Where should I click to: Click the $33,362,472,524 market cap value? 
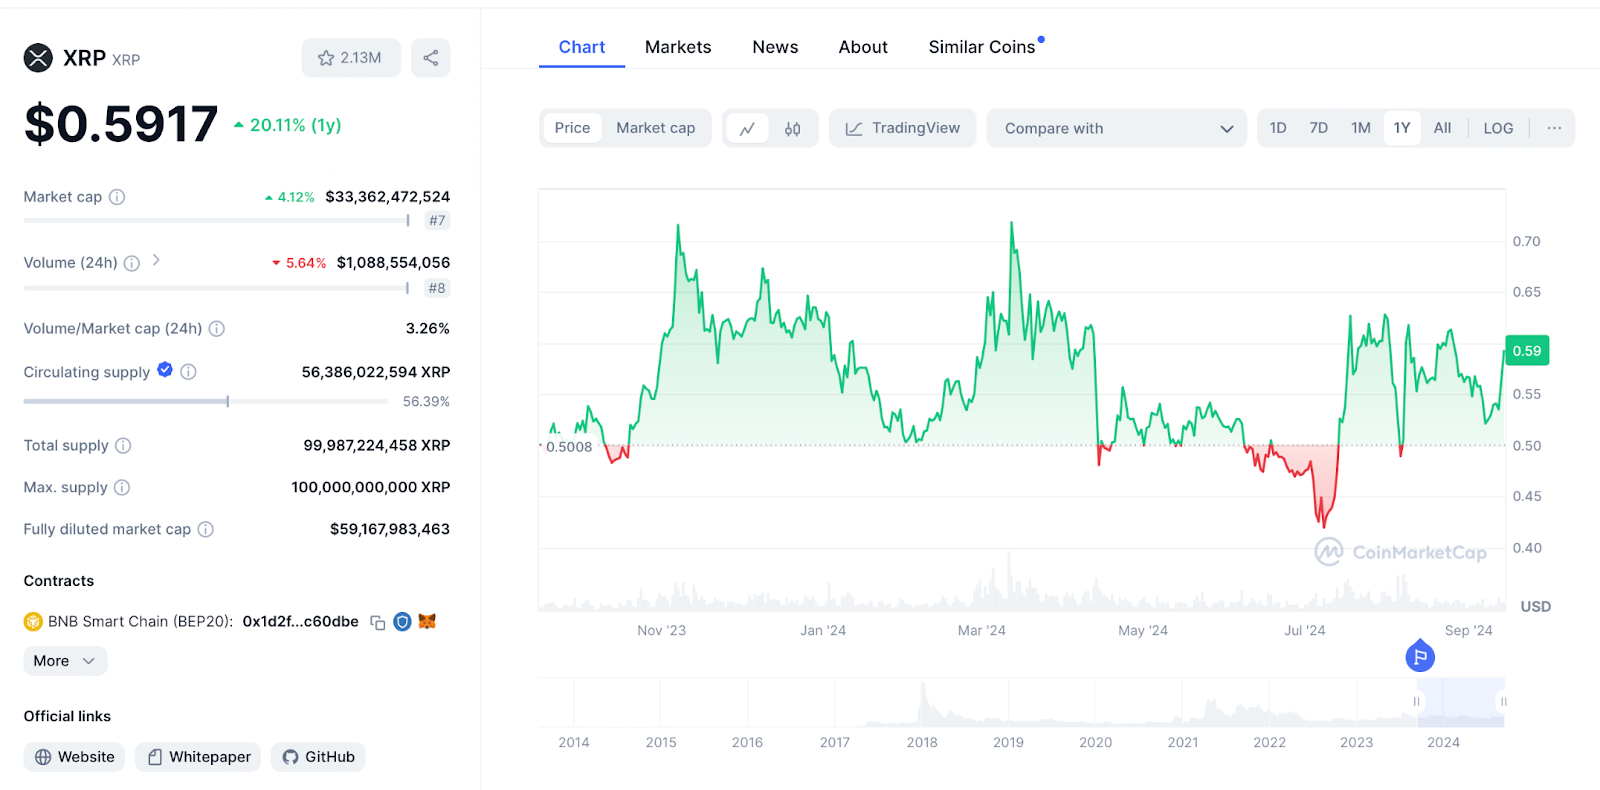388,197
